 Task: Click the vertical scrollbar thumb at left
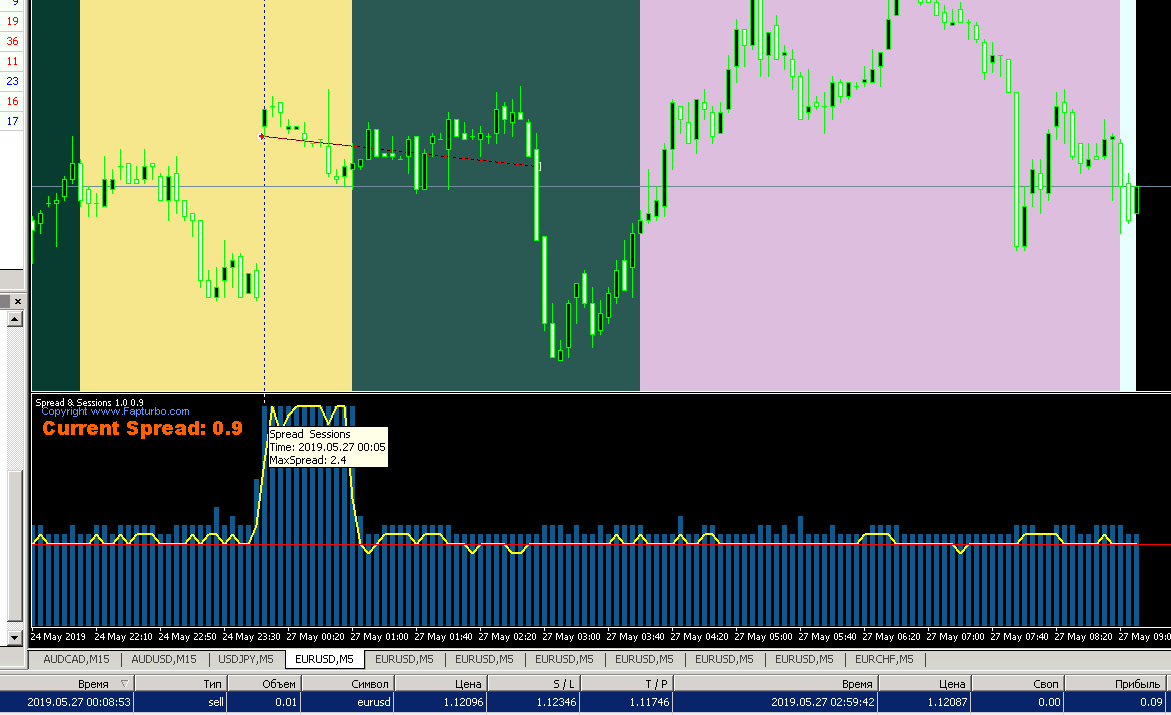15,545
